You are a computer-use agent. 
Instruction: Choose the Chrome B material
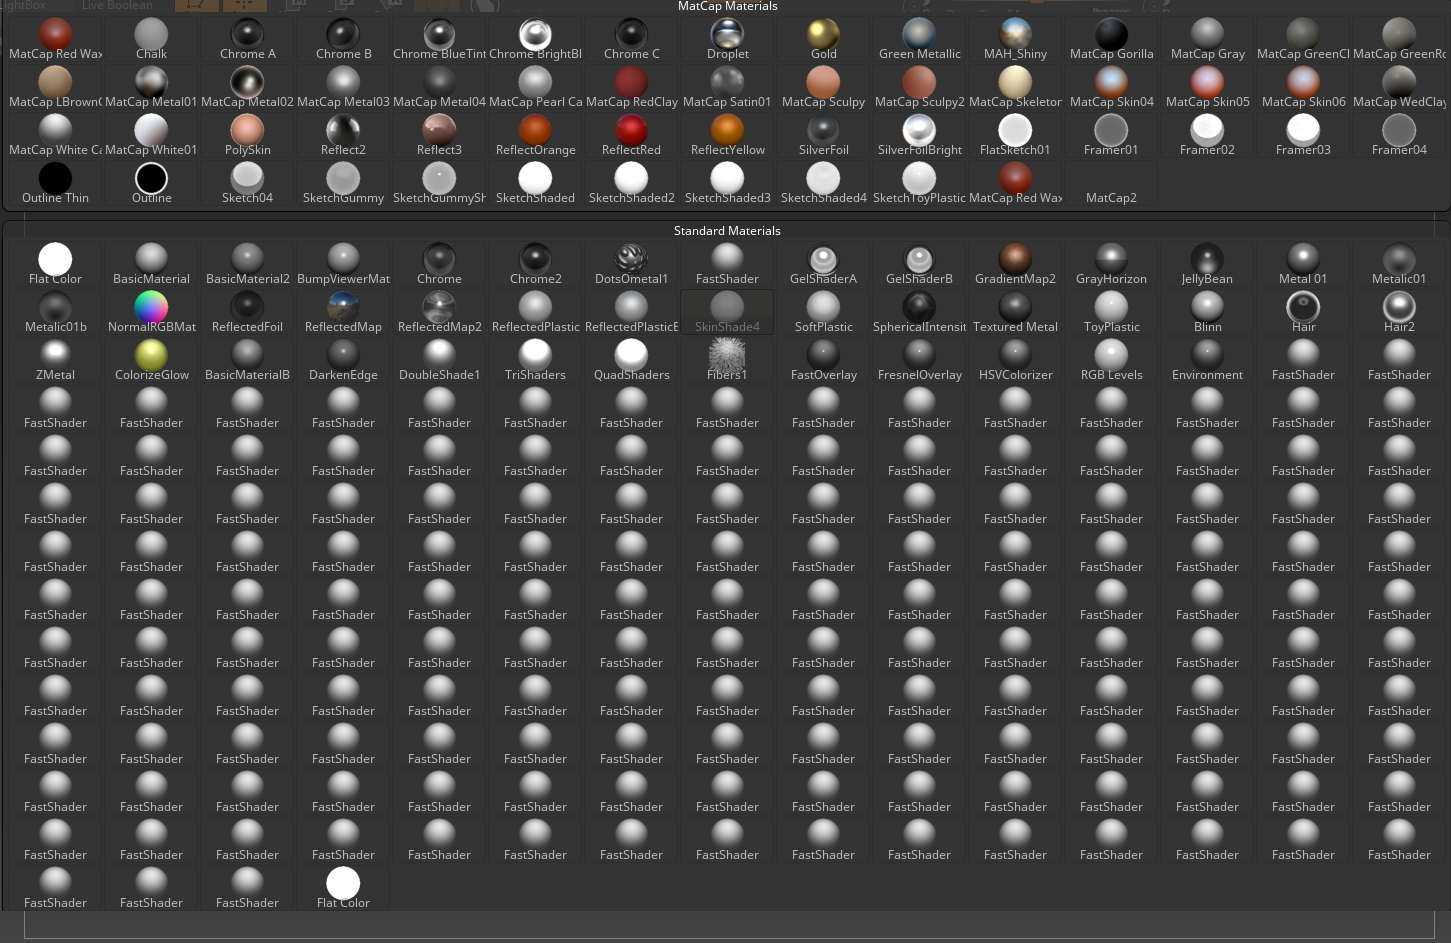[343, 39]
